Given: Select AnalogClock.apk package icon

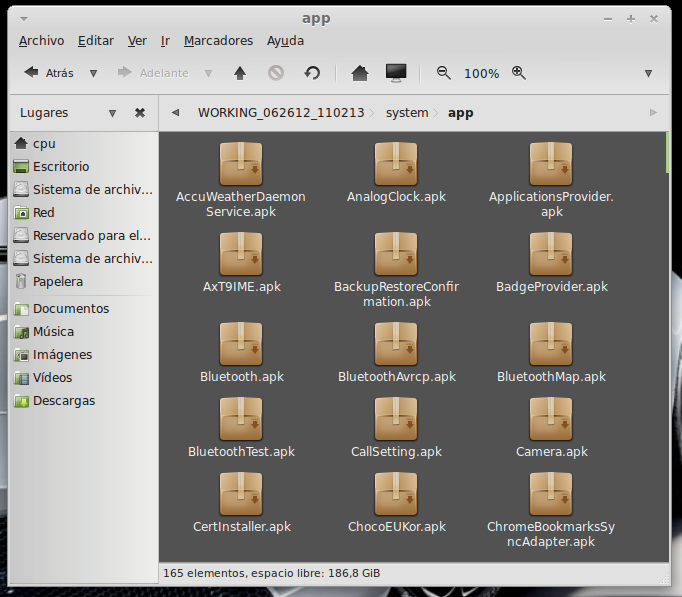Looking at the screenshot, I should (396, 164).
